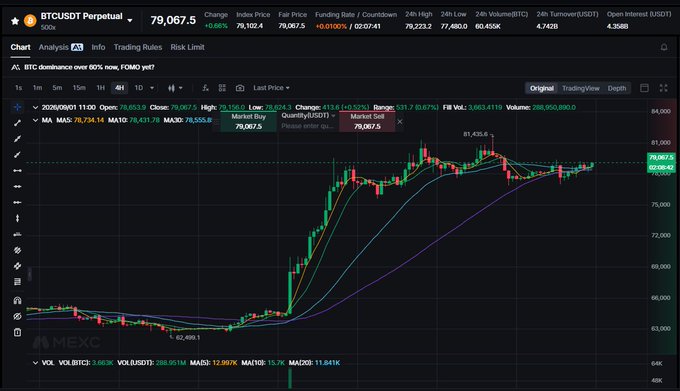Click the 62,499.1 low marker
680x391 pixels.
(x=188, y=338)
